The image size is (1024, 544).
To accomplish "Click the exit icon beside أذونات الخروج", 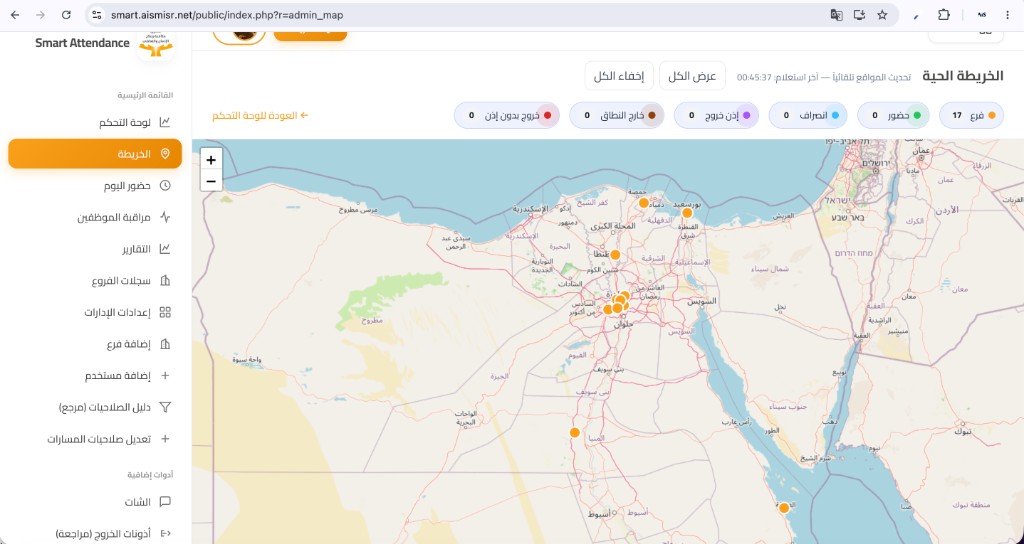I will coord(165,534).
